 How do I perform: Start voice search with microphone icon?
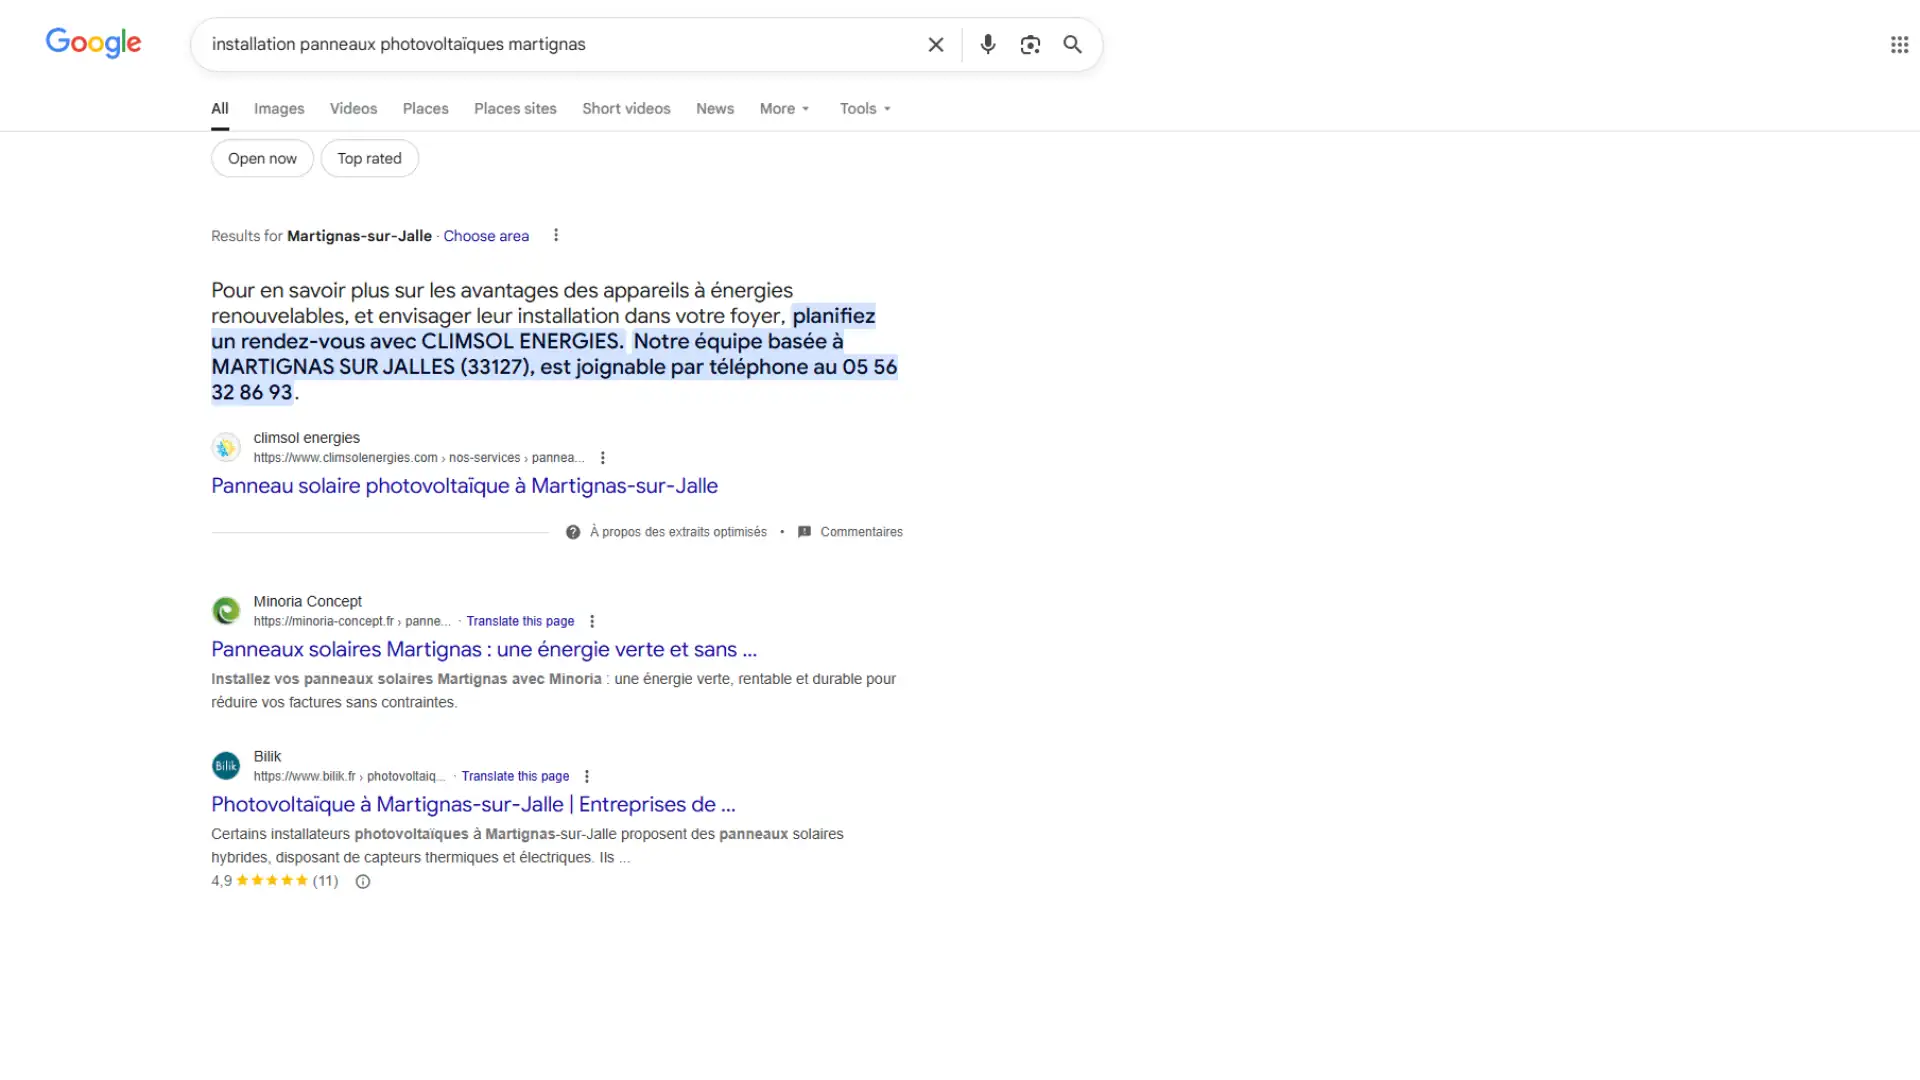(x=988, y=44)
